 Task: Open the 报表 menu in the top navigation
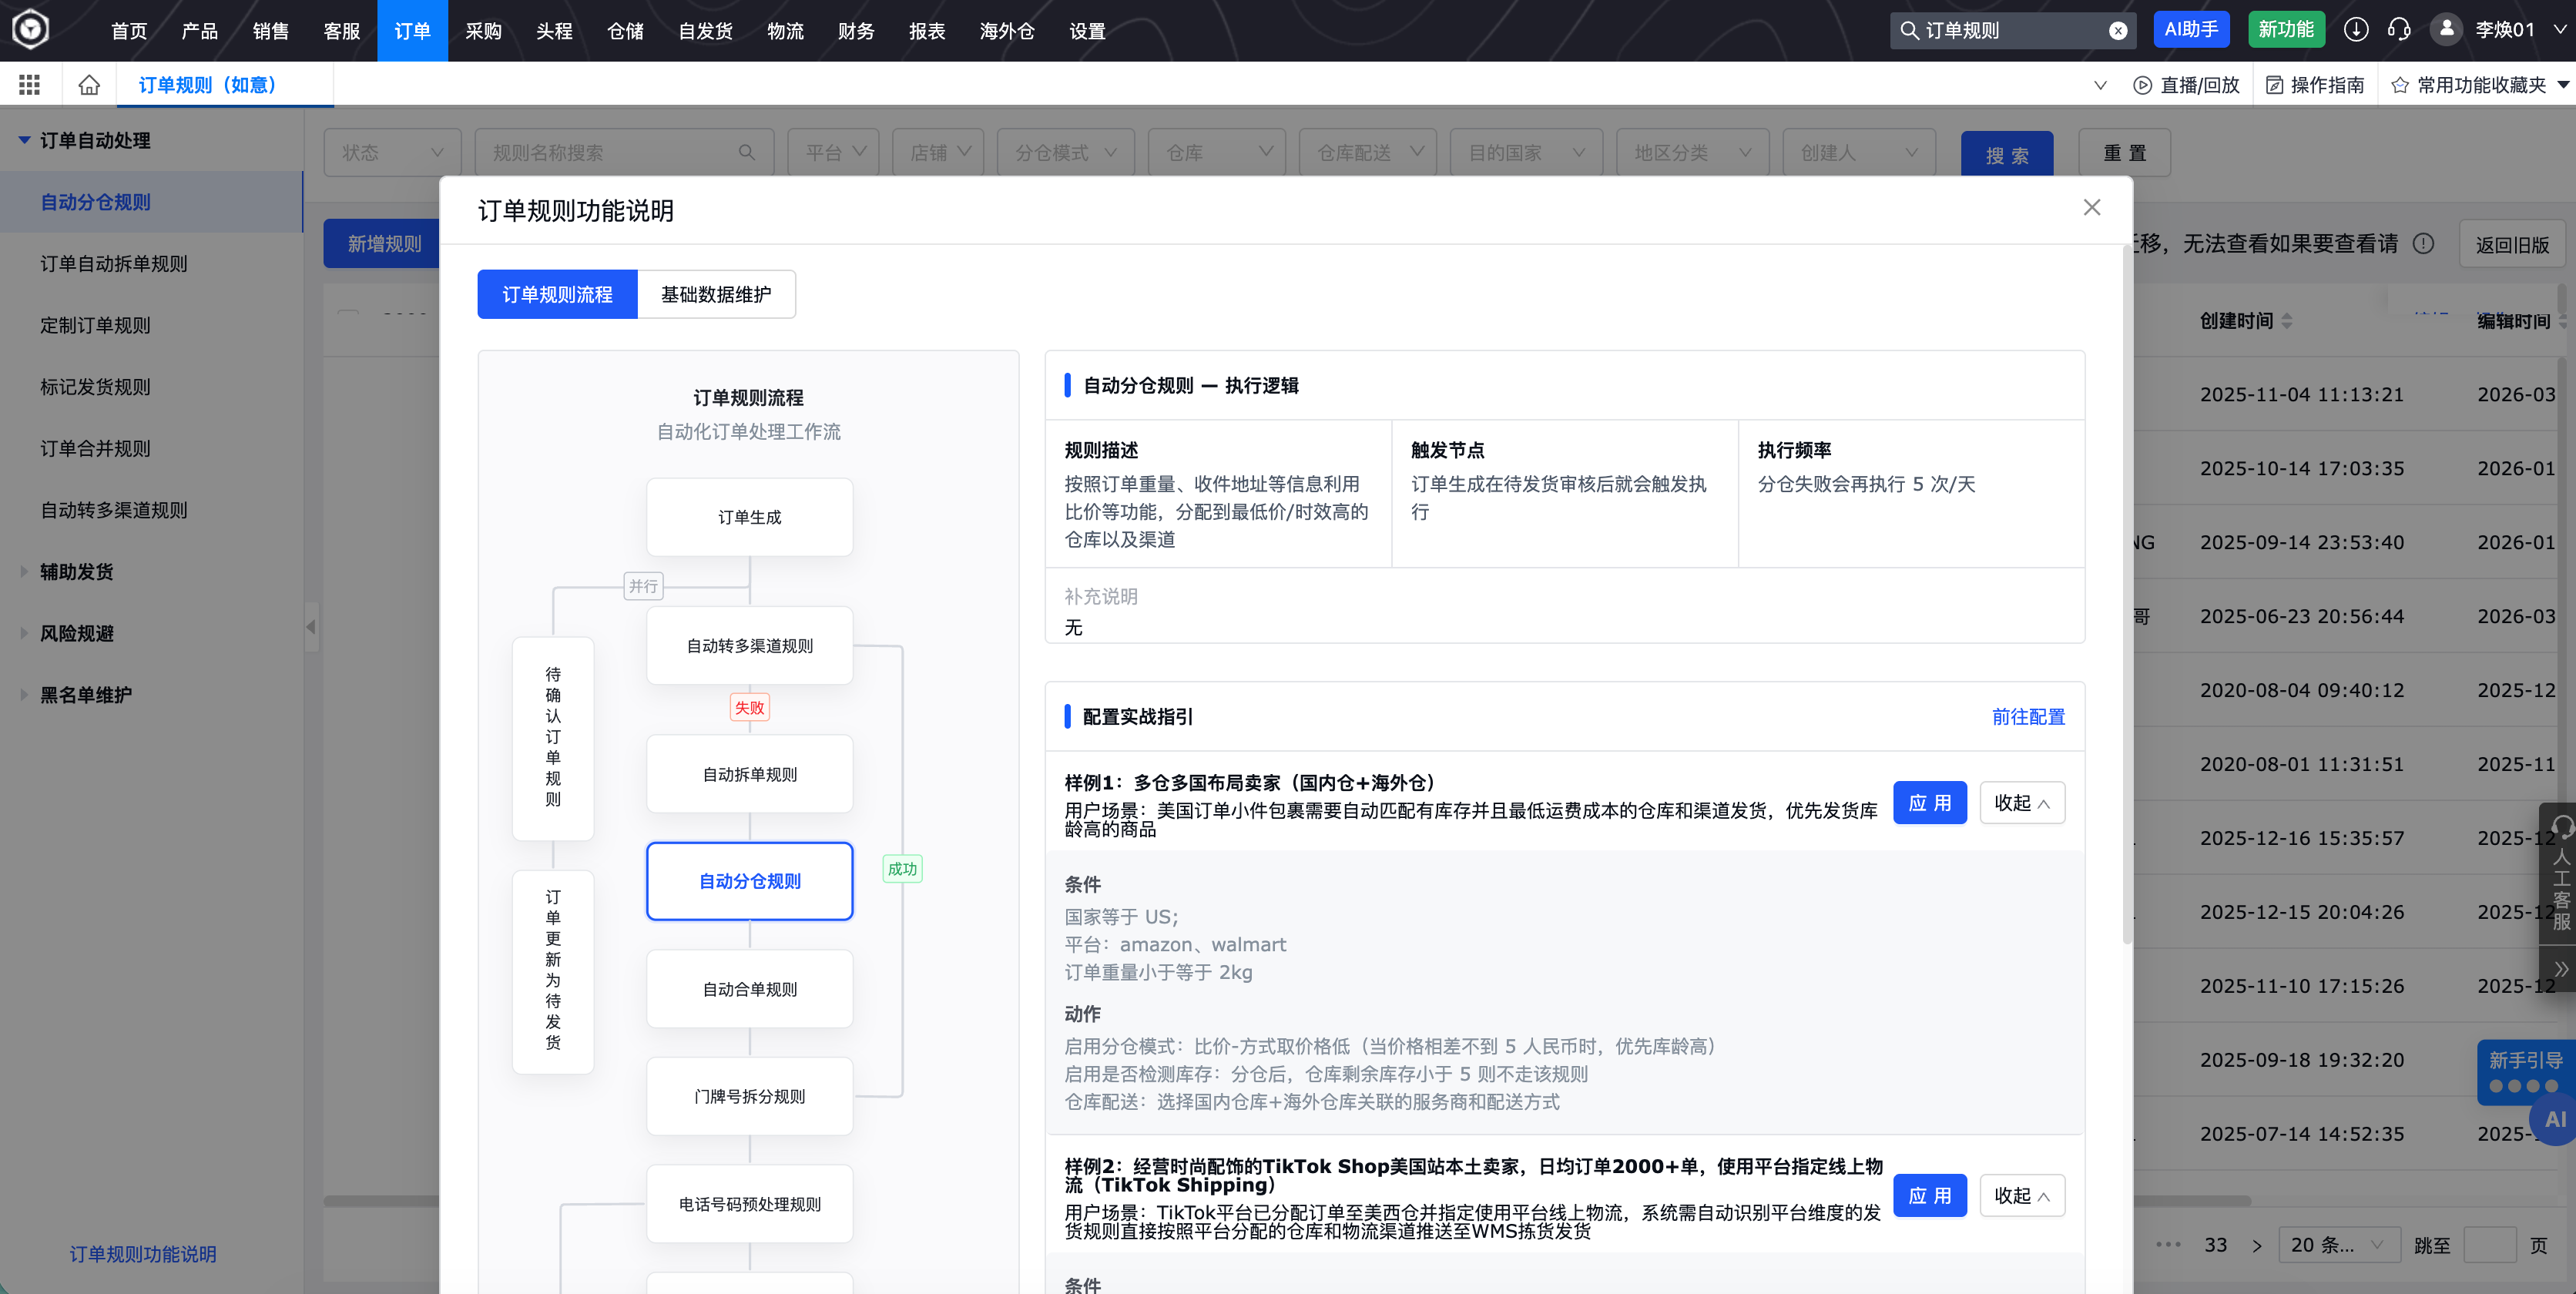click(x=928, y=30)
